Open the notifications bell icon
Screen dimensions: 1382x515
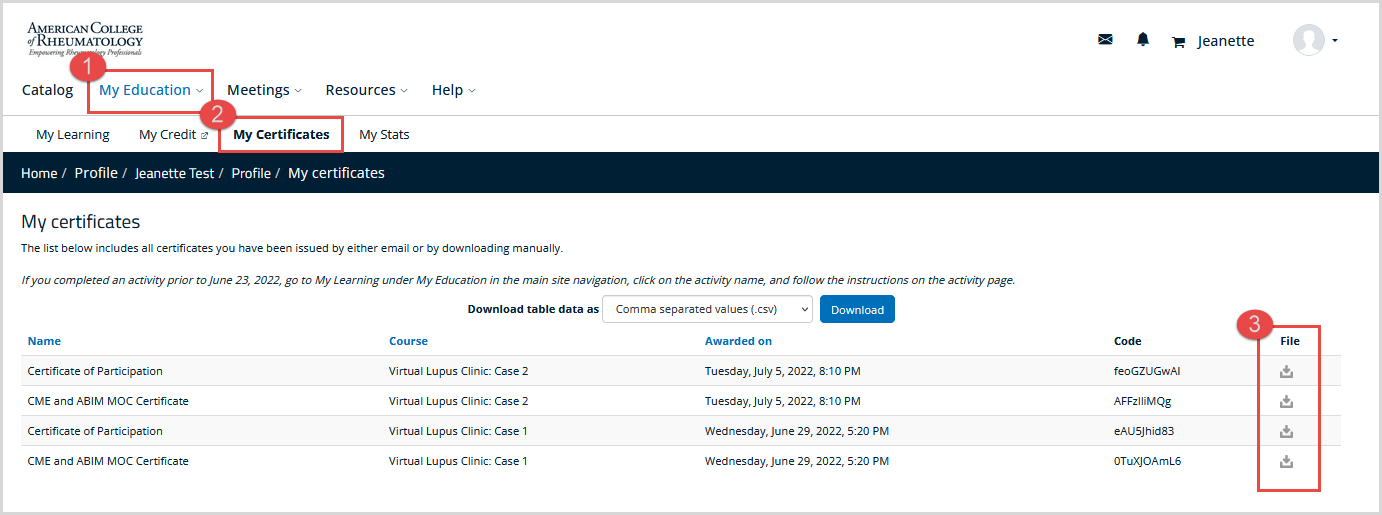click(1143, 40)
